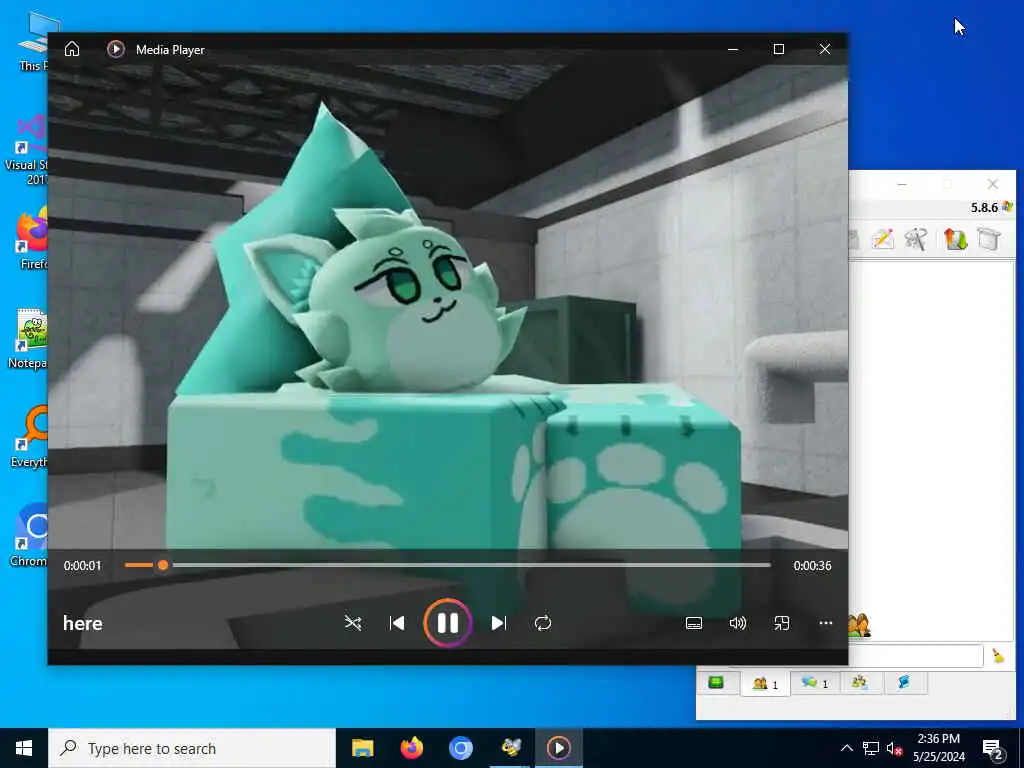Select the Notepad++ desktop shortcut

[28, 338]
